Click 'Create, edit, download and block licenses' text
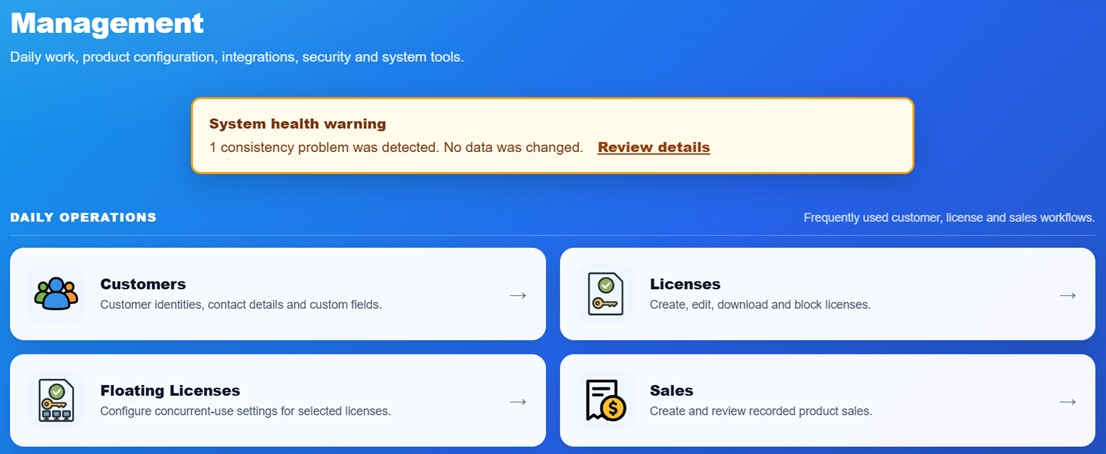Viewport: 1106px width, 454px height. click(x=760, y=305)
